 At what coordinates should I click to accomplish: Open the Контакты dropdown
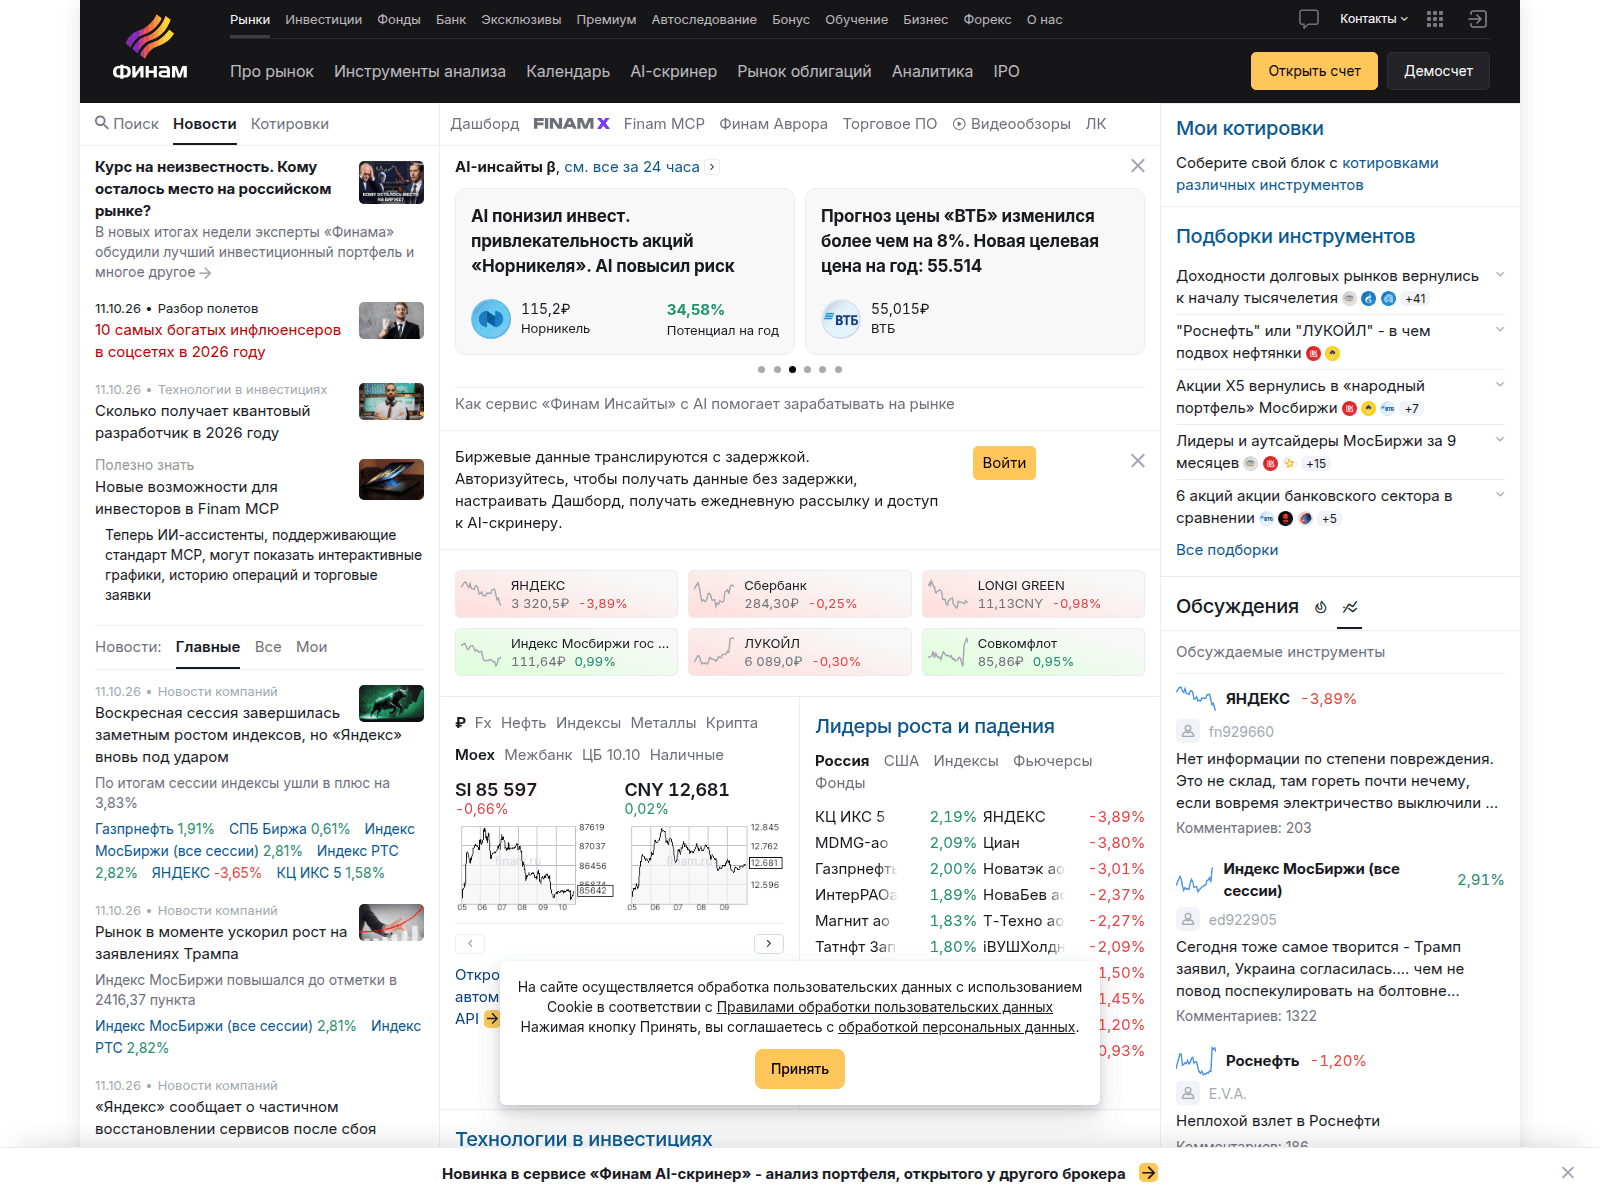tap(1373, 19)
